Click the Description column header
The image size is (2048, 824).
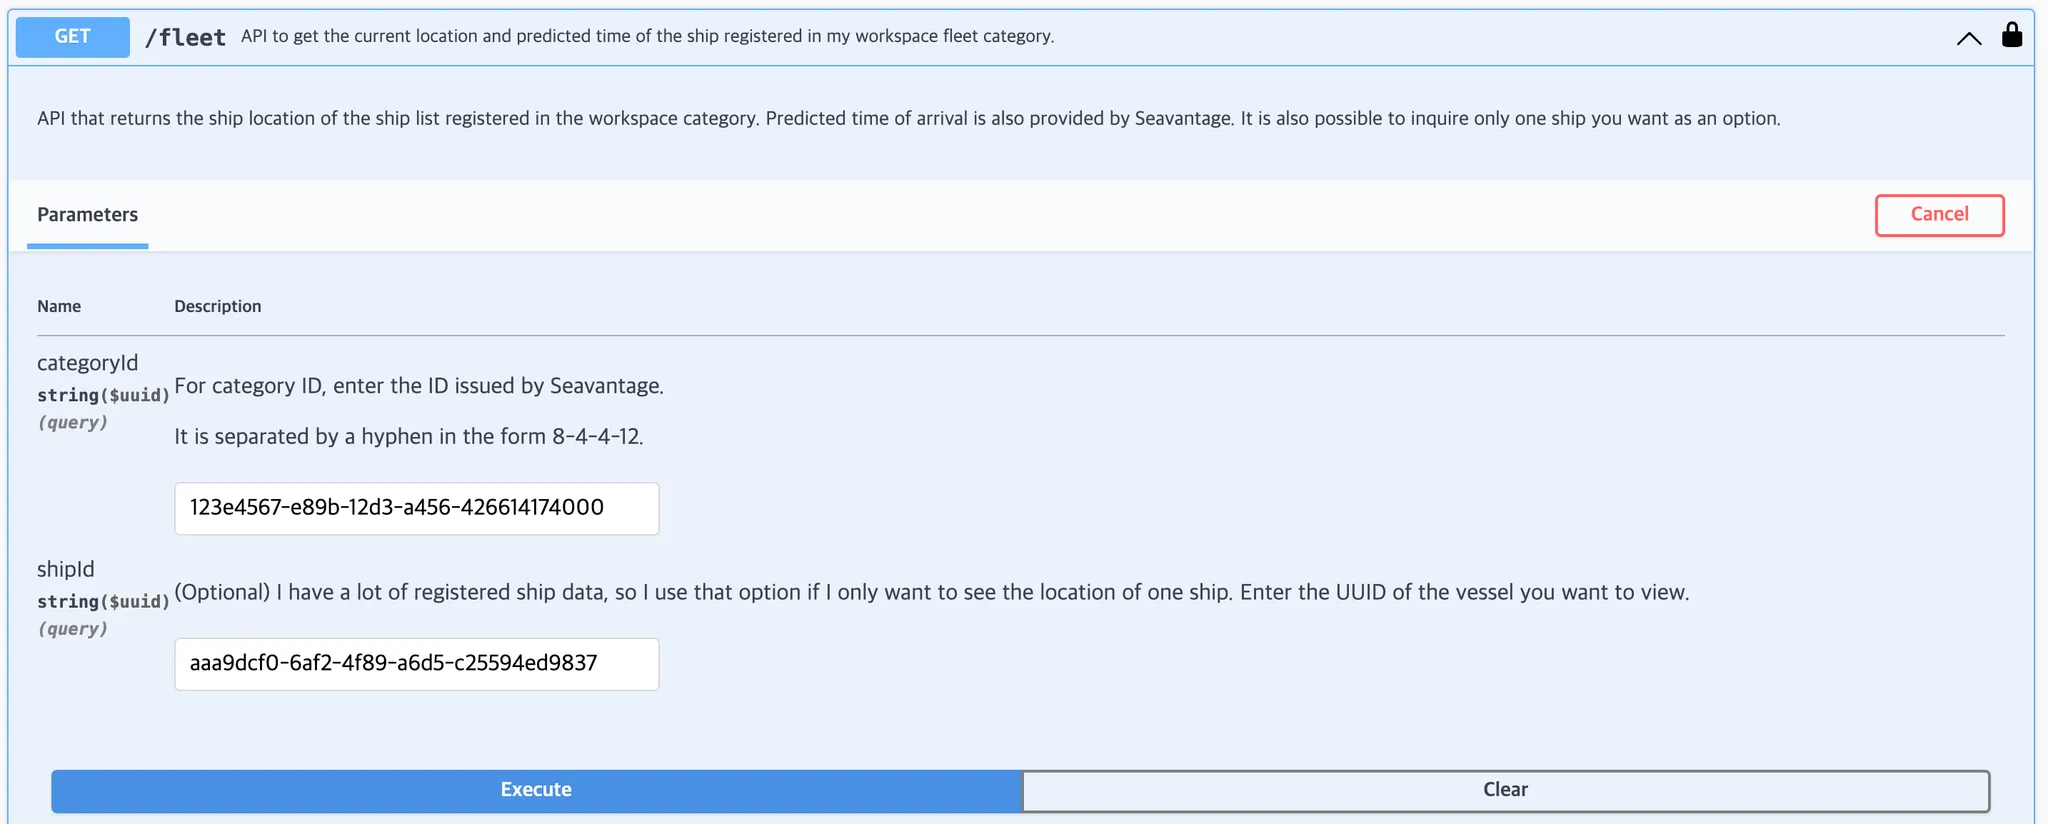coord(218,306)
